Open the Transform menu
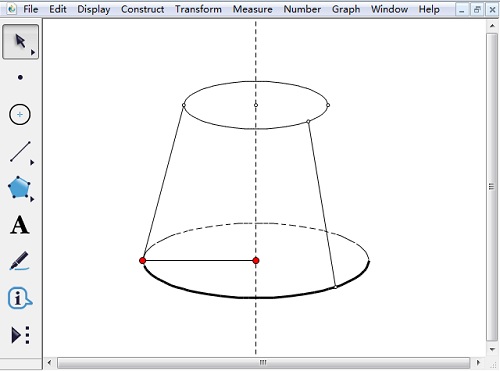Viewport: 500px width, 371px height. click(x=198, y=9)
